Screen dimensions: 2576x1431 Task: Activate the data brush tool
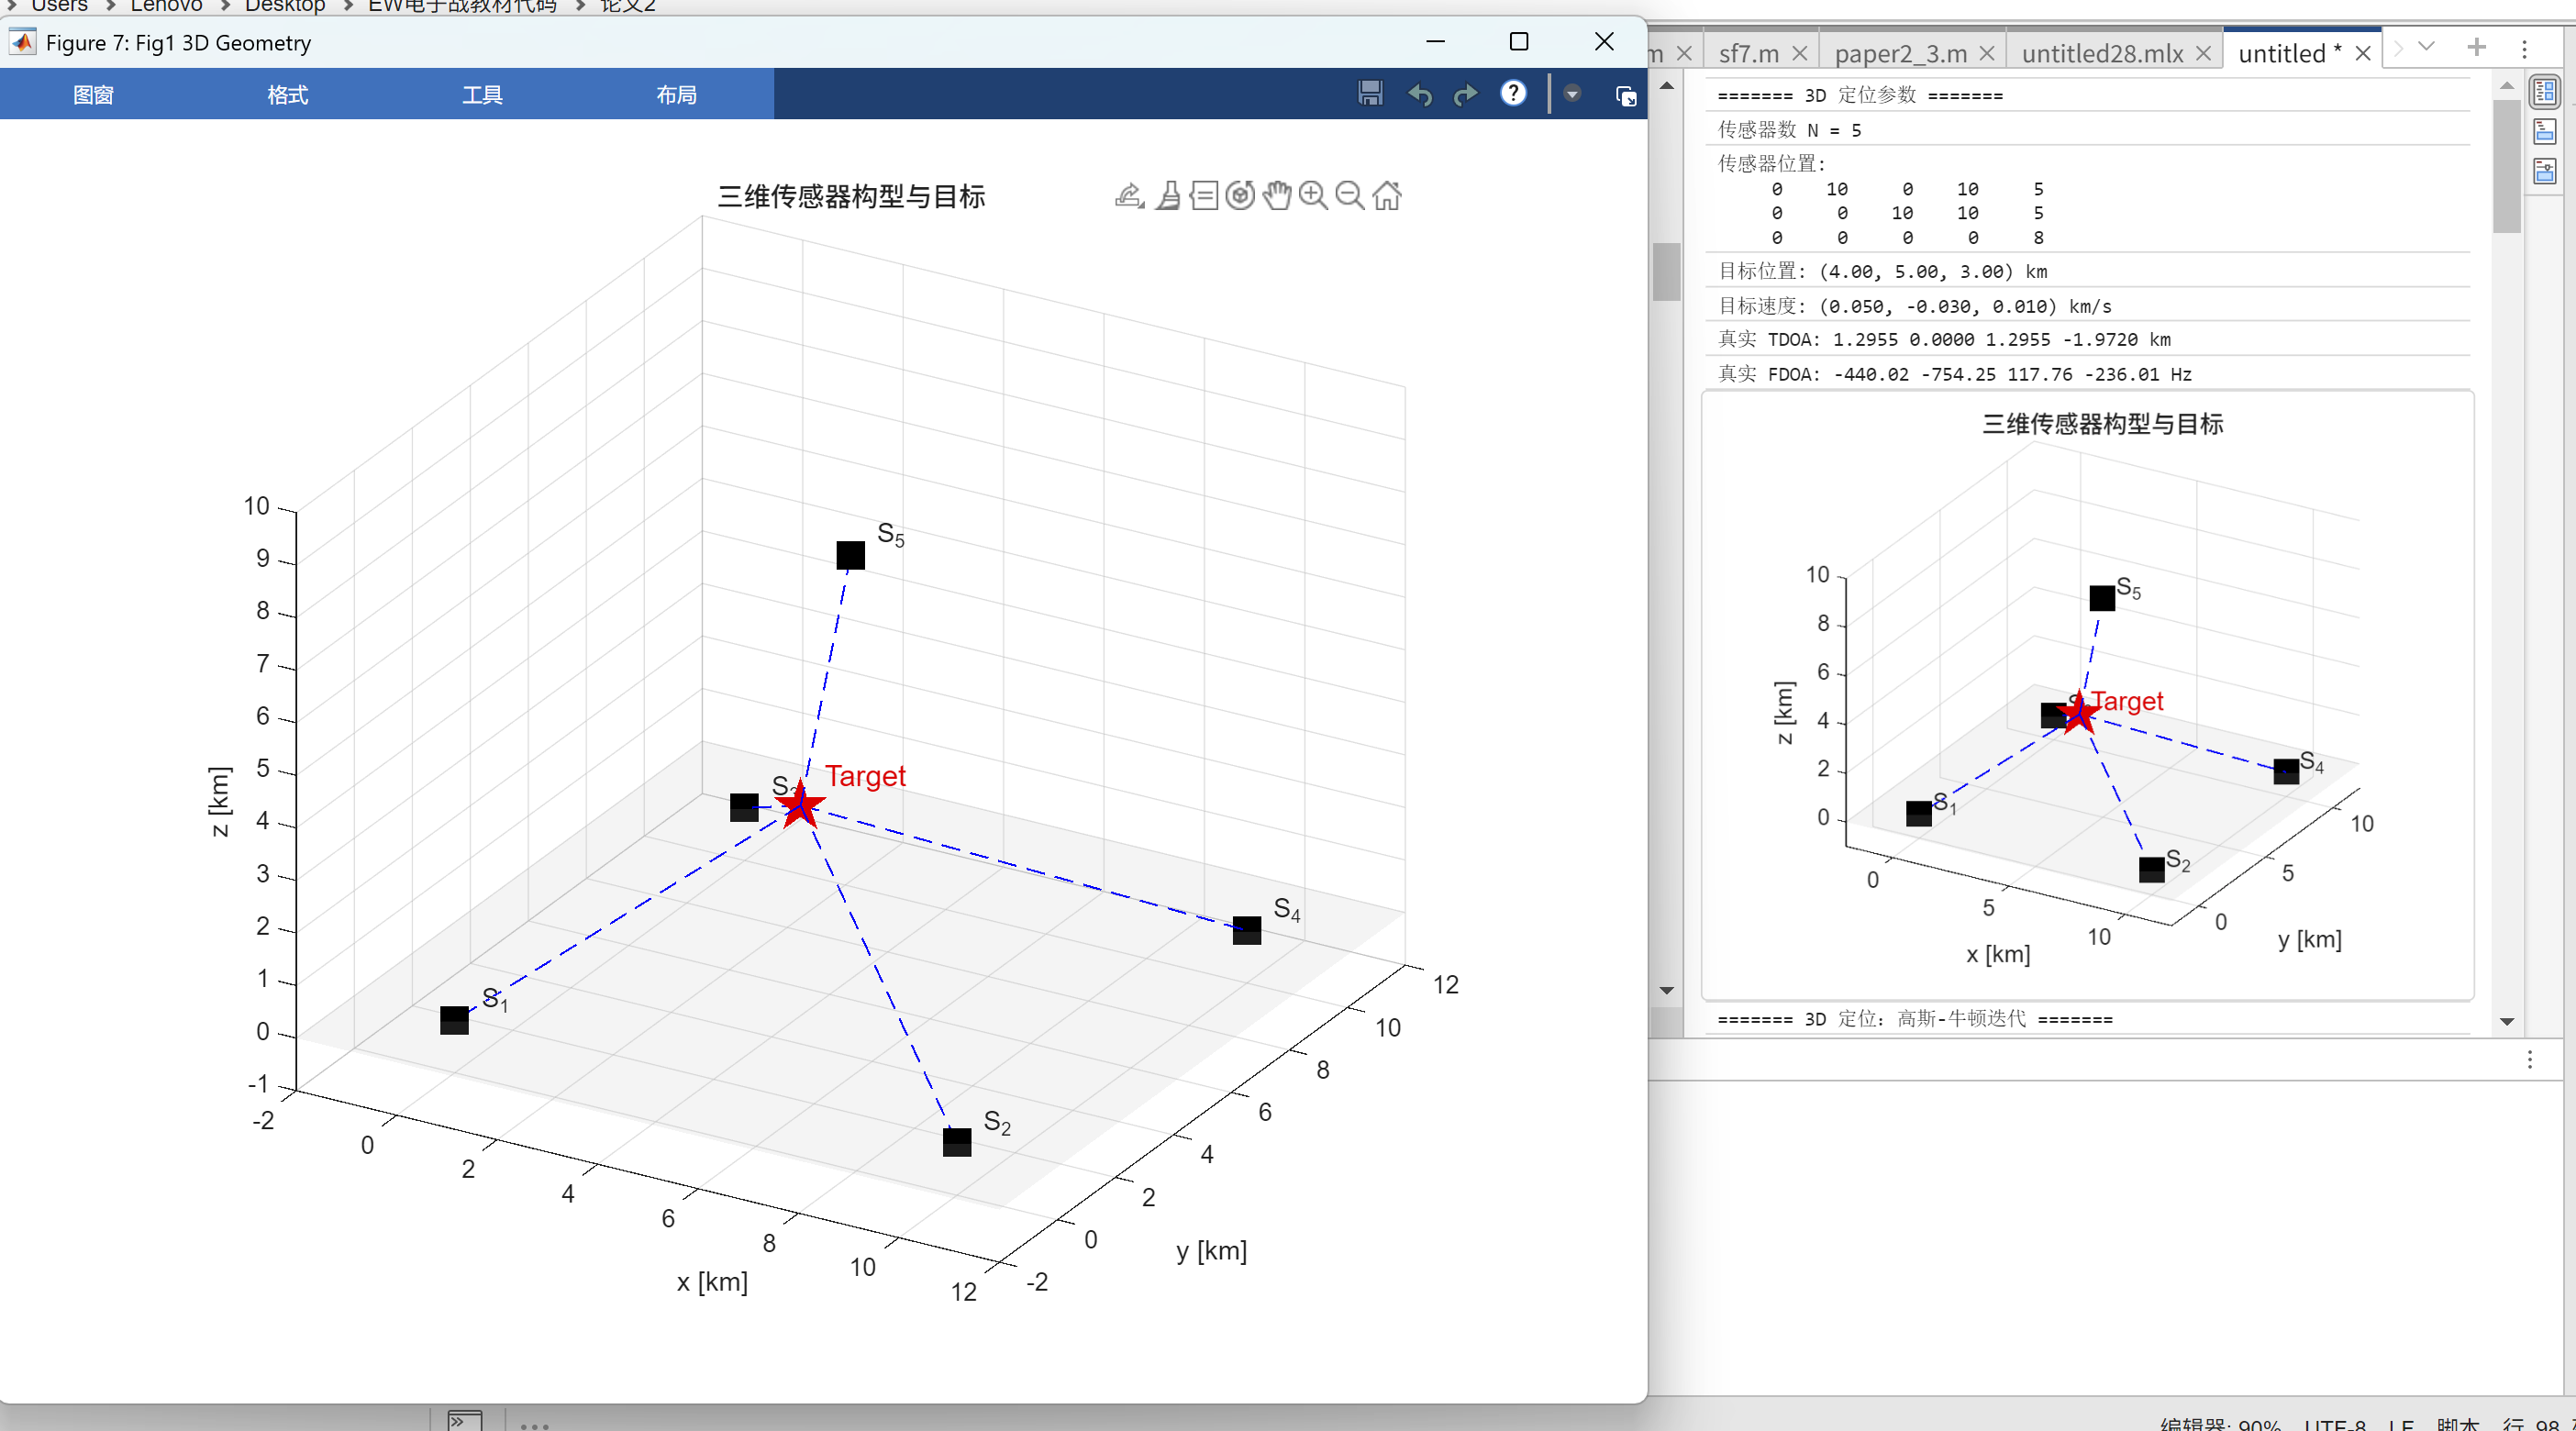1168,195
